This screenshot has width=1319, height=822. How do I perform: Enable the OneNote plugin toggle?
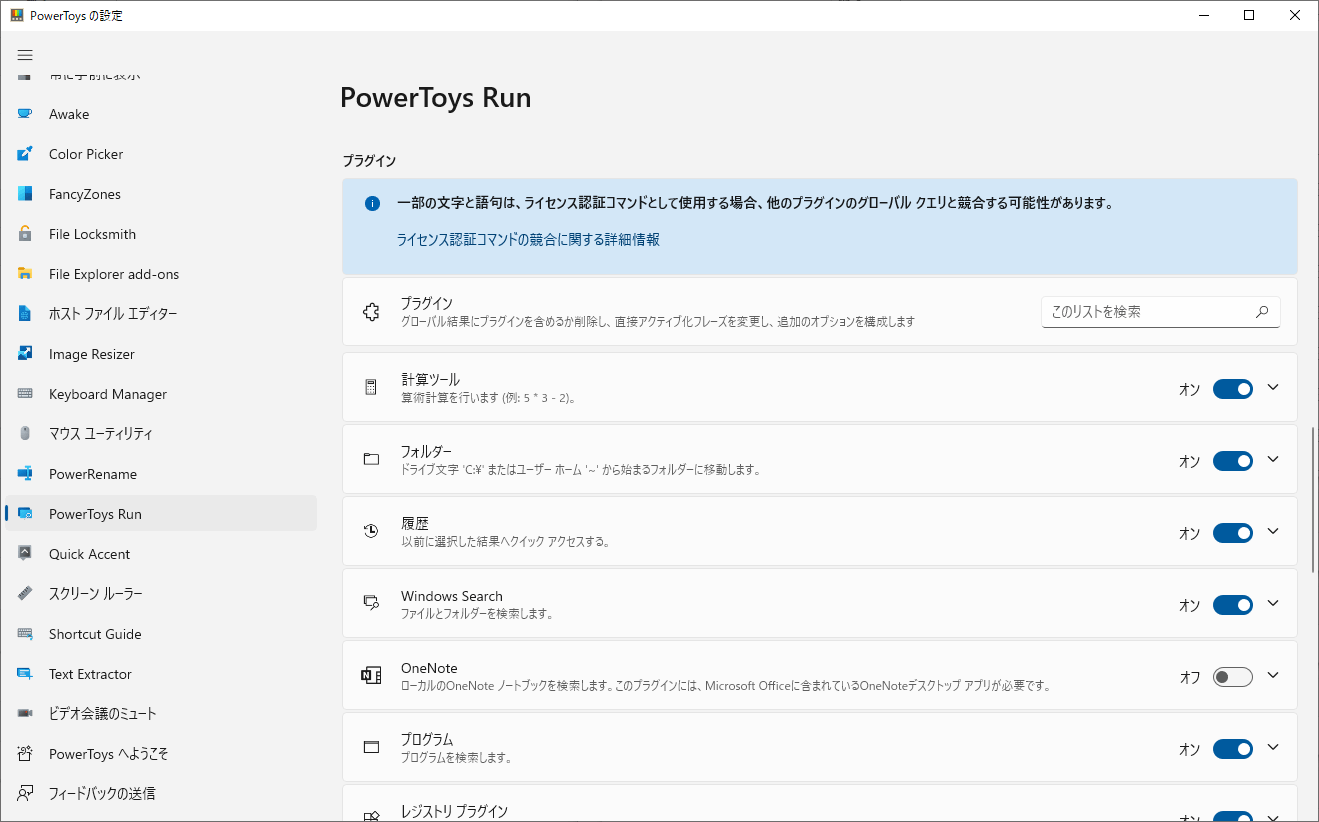pos(1233,677)
